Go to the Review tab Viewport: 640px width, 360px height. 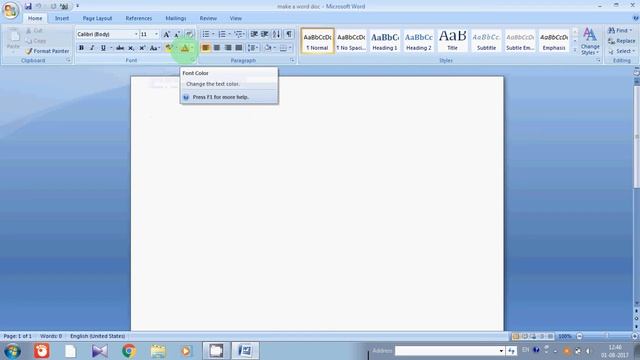point(208,18)
